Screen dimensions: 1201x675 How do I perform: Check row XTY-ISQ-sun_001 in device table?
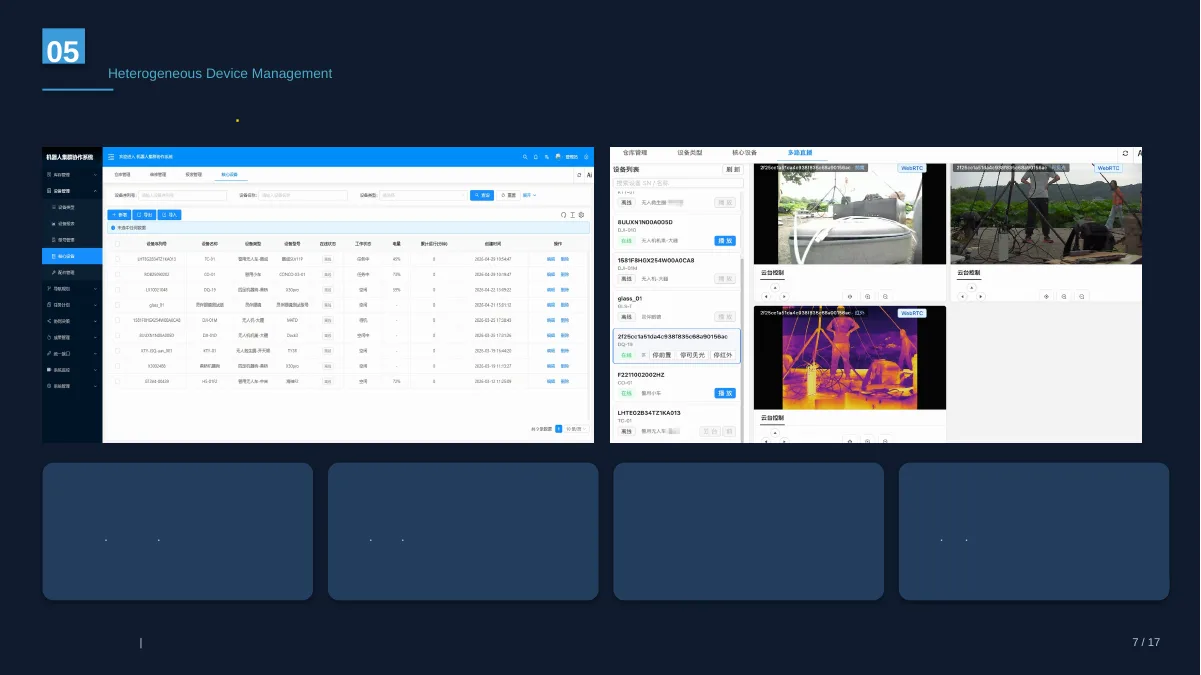117,351
